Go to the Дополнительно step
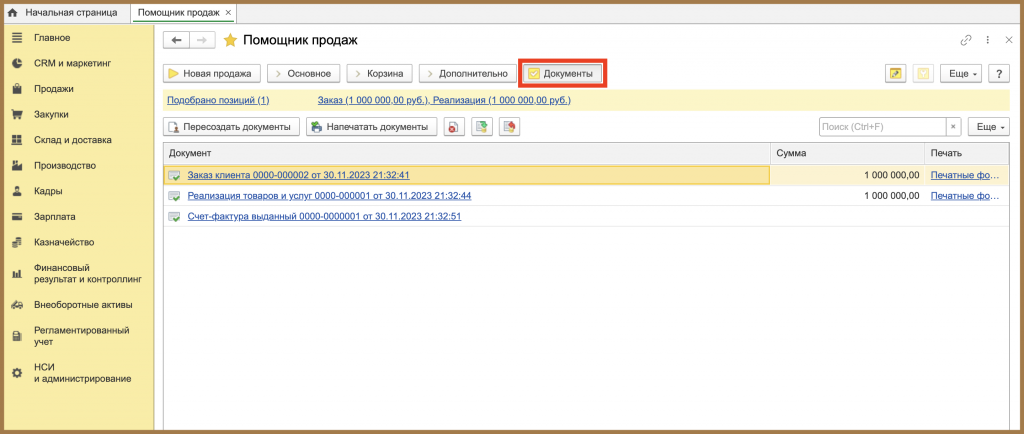Screen dimensions: 1024x434 coord(466,74)
